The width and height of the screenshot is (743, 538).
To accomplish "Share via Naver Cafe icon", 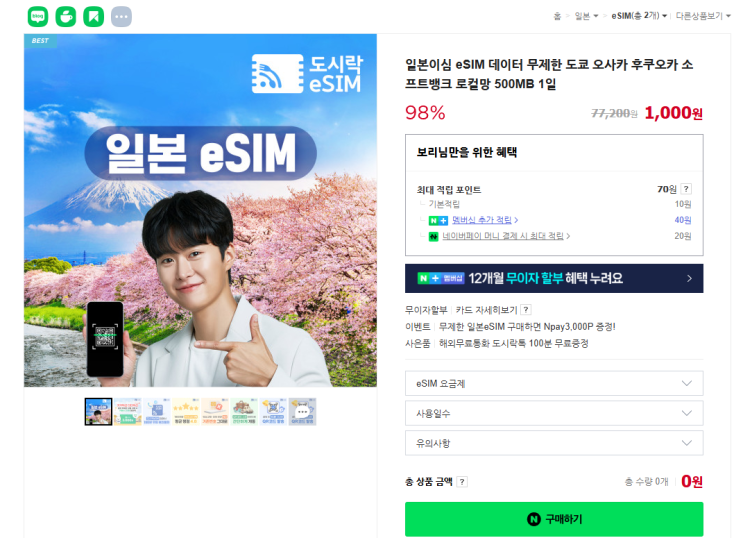I will (x=66, y=17).
